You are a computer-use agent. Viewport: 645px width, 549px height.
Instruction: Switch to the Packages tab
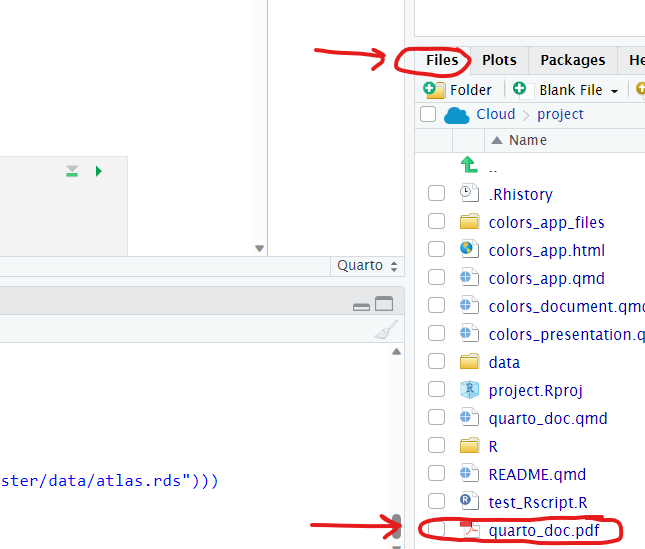[572, 60]
